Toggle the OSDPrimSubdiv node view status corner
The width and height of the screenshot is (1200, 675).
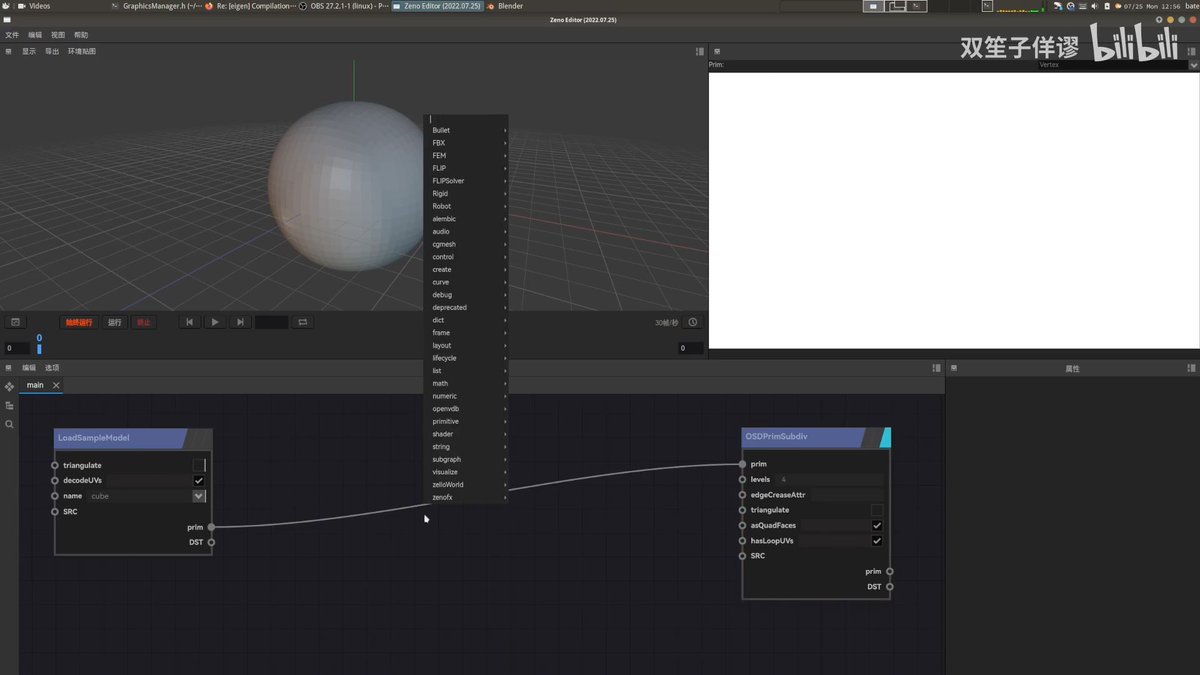click(x=883, y=437)
